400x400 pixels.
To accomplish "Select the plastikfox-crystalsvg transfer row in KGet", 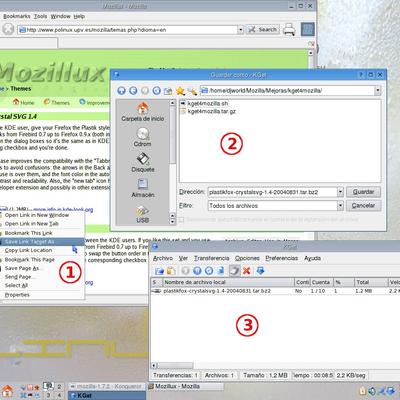I will [275, 291].
